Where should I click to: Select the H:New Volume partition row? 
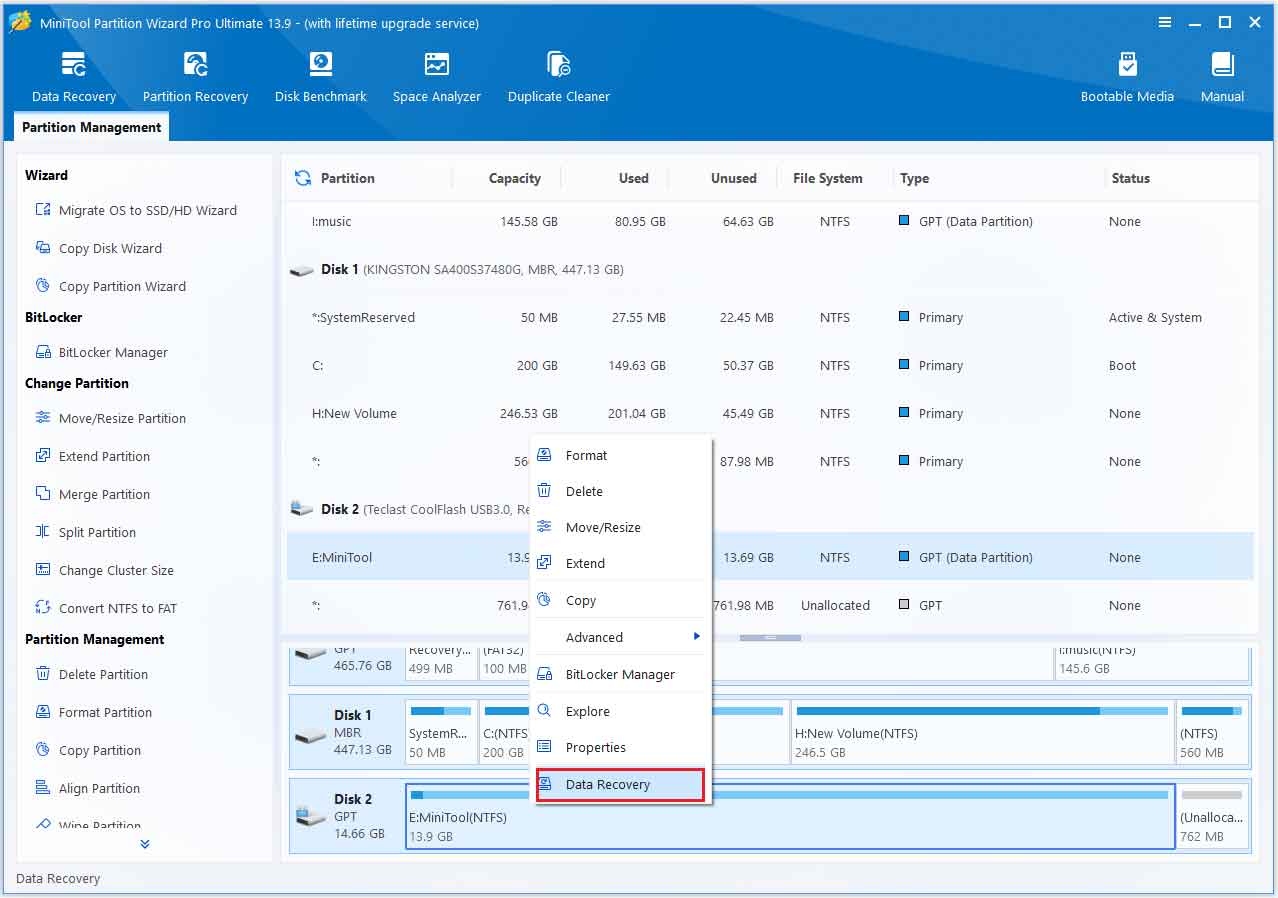pyautogui.click(x=770, y=413)
